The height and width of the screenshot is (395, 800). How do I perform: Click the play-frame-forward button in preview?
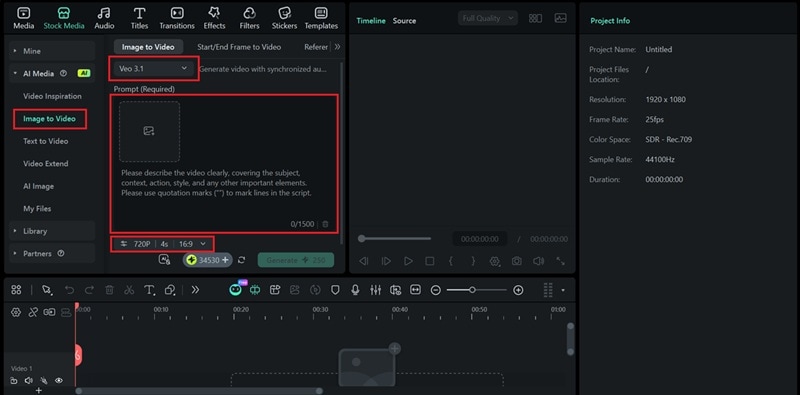pos(386,261)
